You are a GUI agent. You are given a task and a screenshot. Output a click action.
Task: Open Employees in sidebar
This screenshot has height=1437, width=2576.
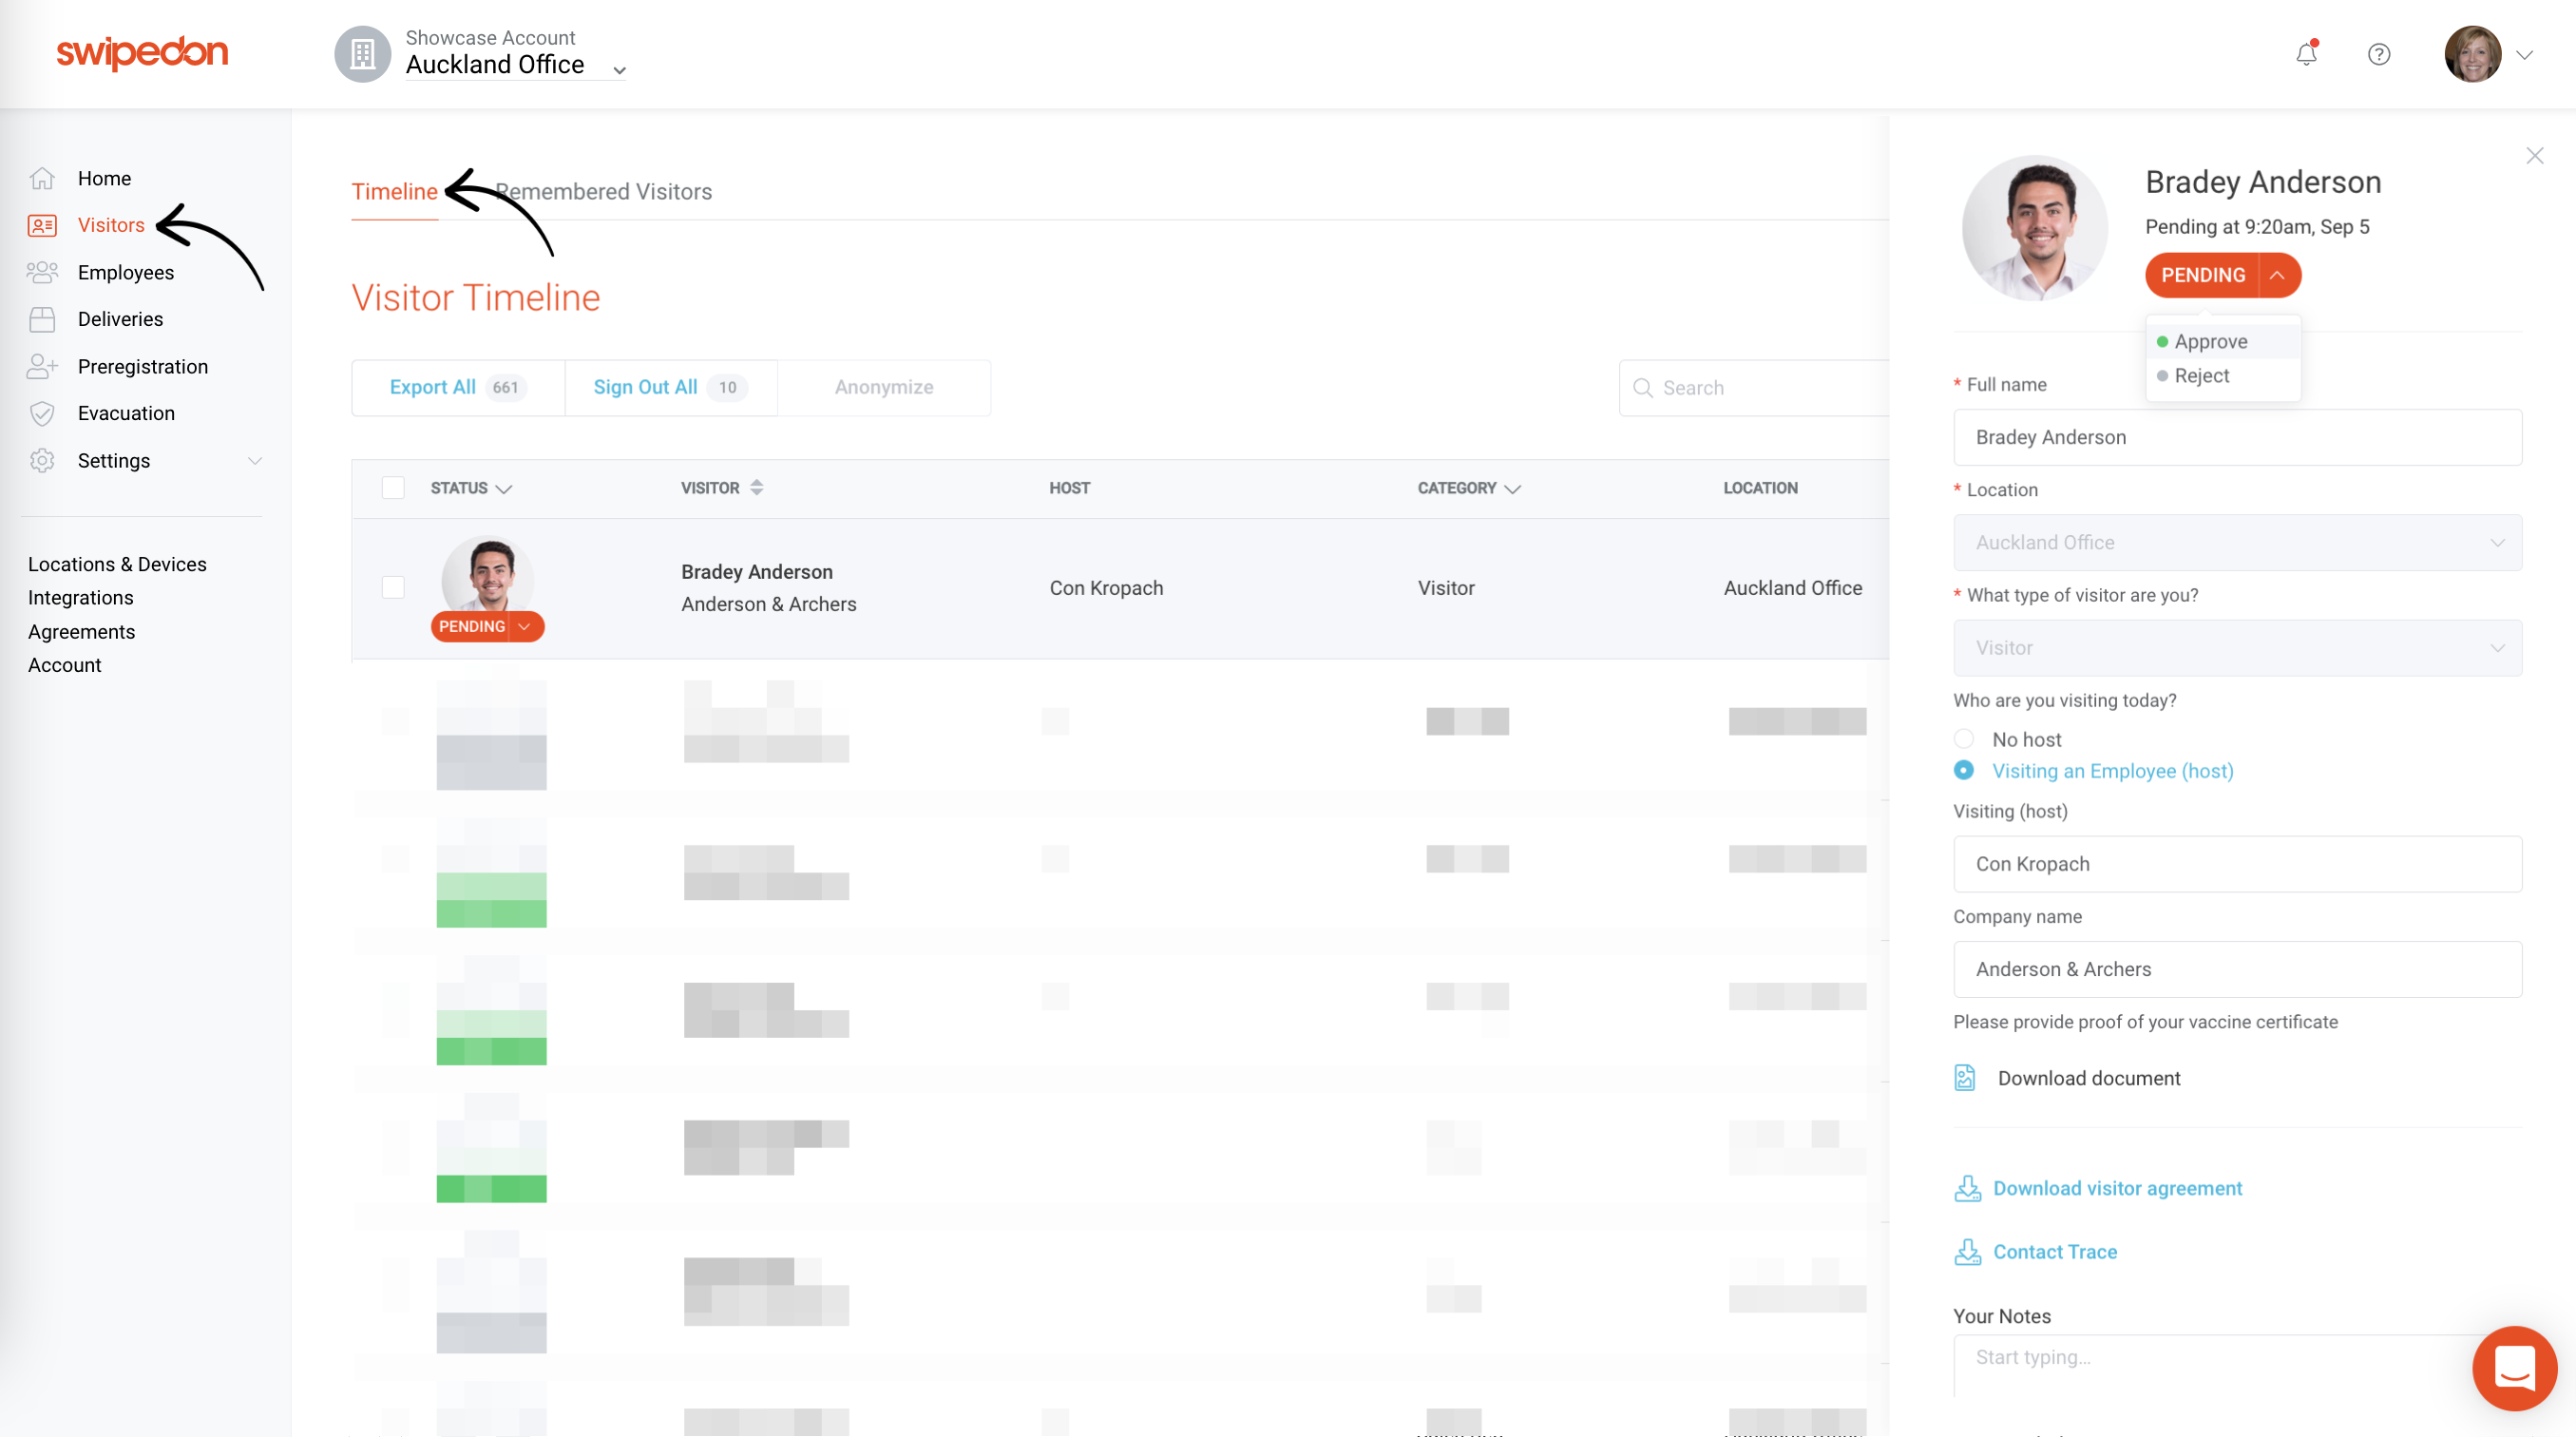tap(126, 272)
